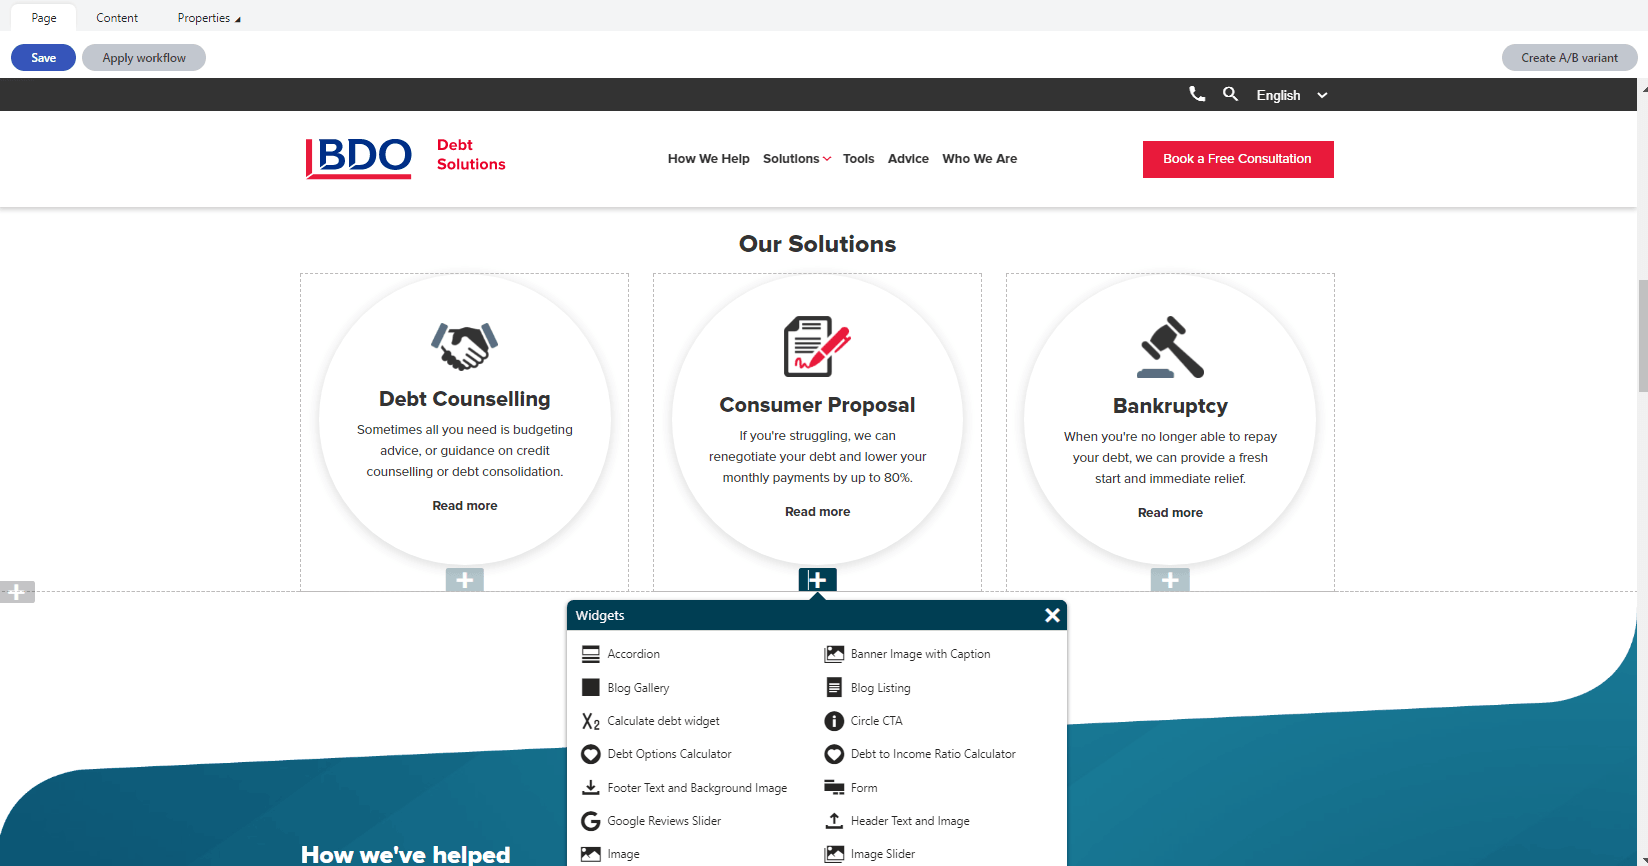The width and height of the screenshot is (1648, 866).
Task: Select the Image widget icon
Action: pyautogui.click(x=591, y=854)
